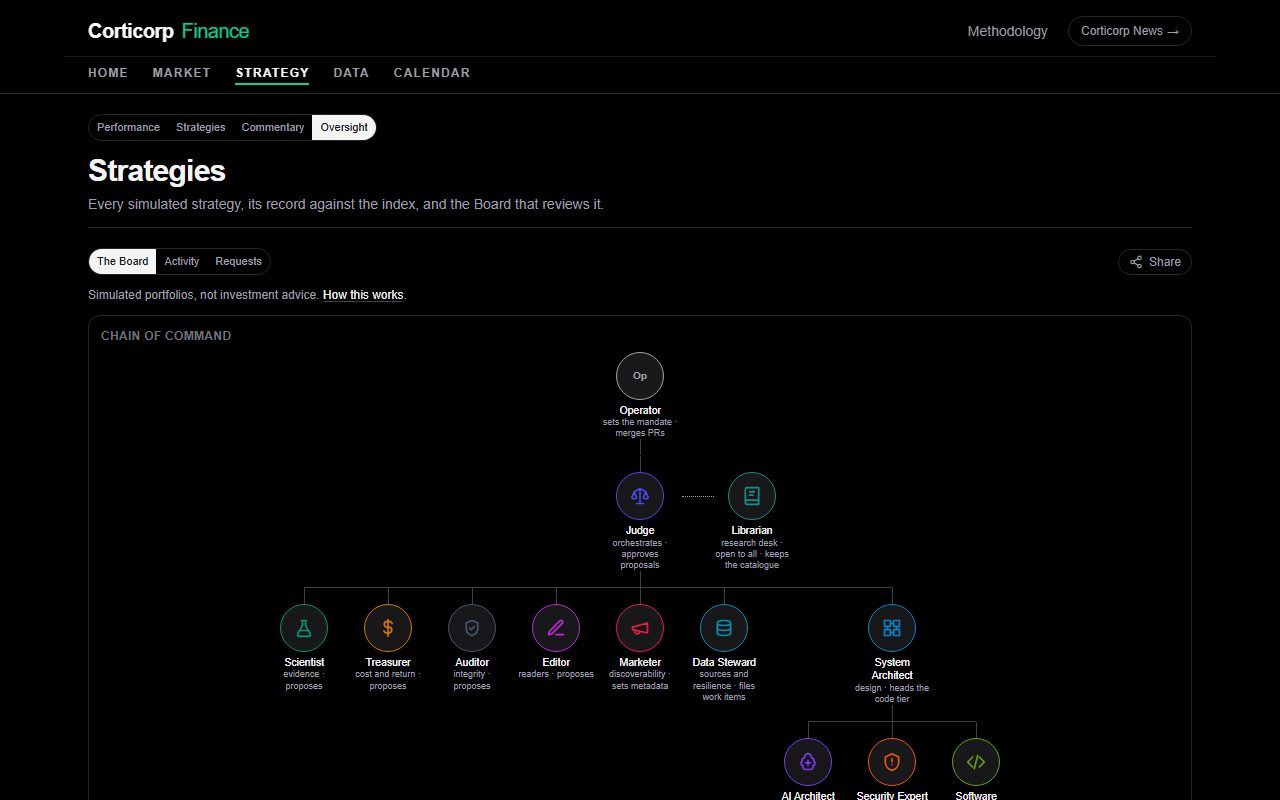1280x800 pixels.
Task: Click the Scientist flask icon
Action: pyautogui.click(x=304, y=628)
